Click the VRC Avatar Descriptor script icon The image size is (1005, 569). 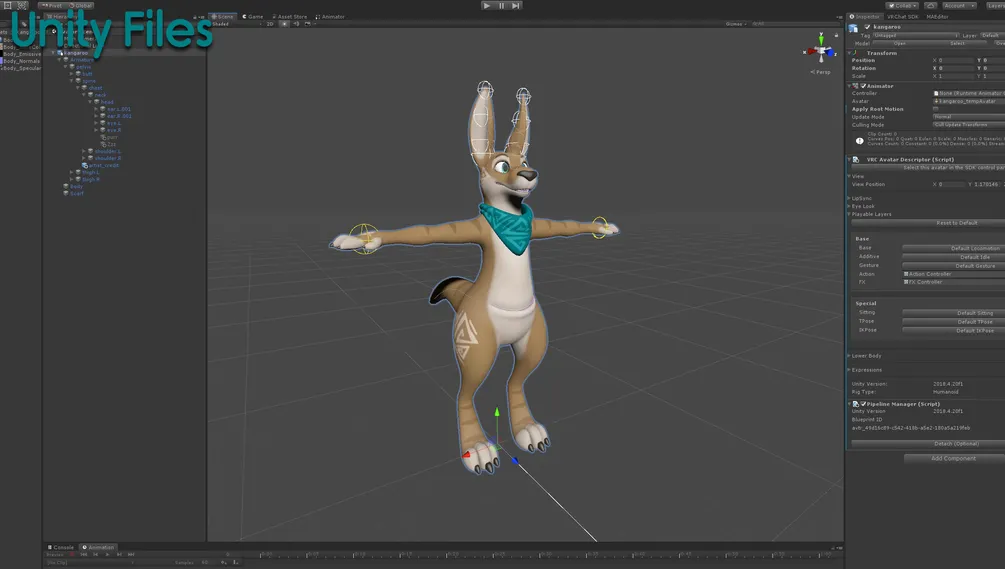pos(856,160)
